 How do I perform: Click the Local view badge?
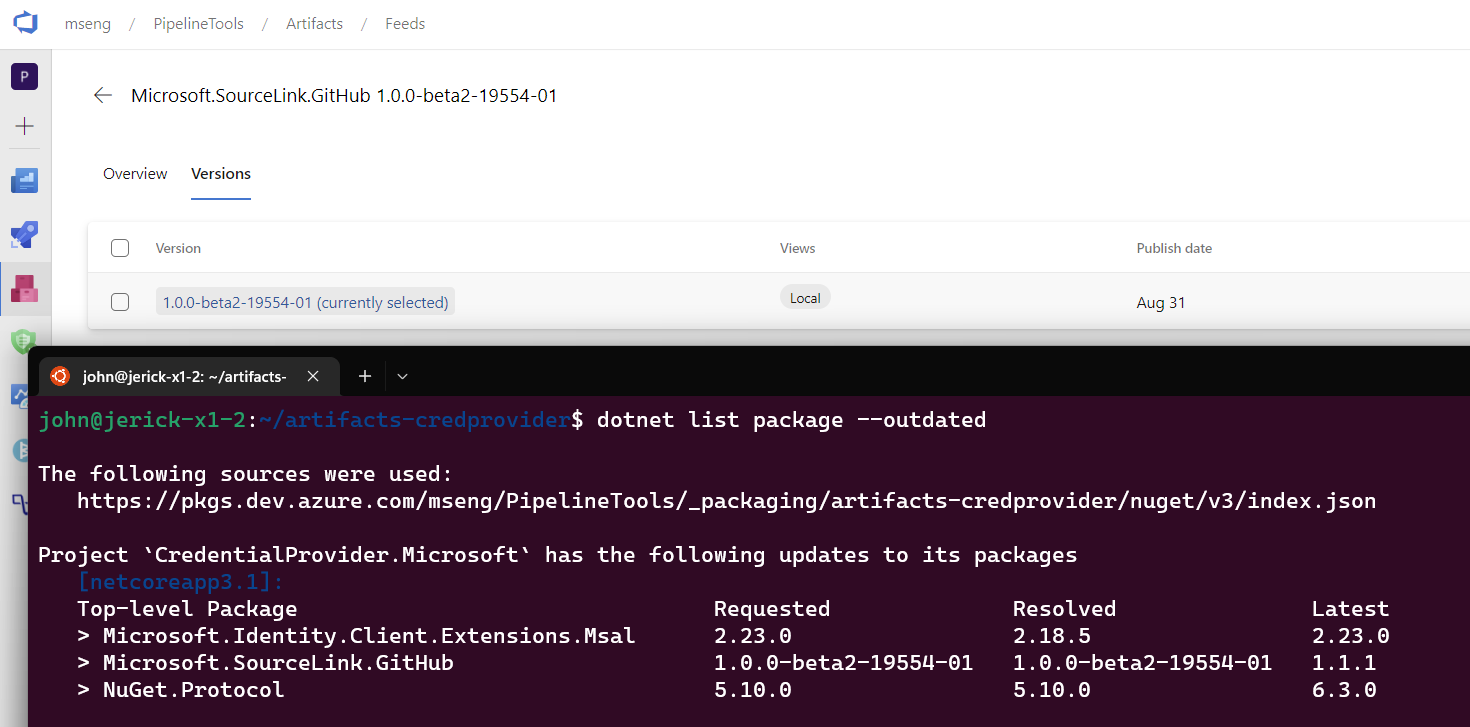point(805,296)
